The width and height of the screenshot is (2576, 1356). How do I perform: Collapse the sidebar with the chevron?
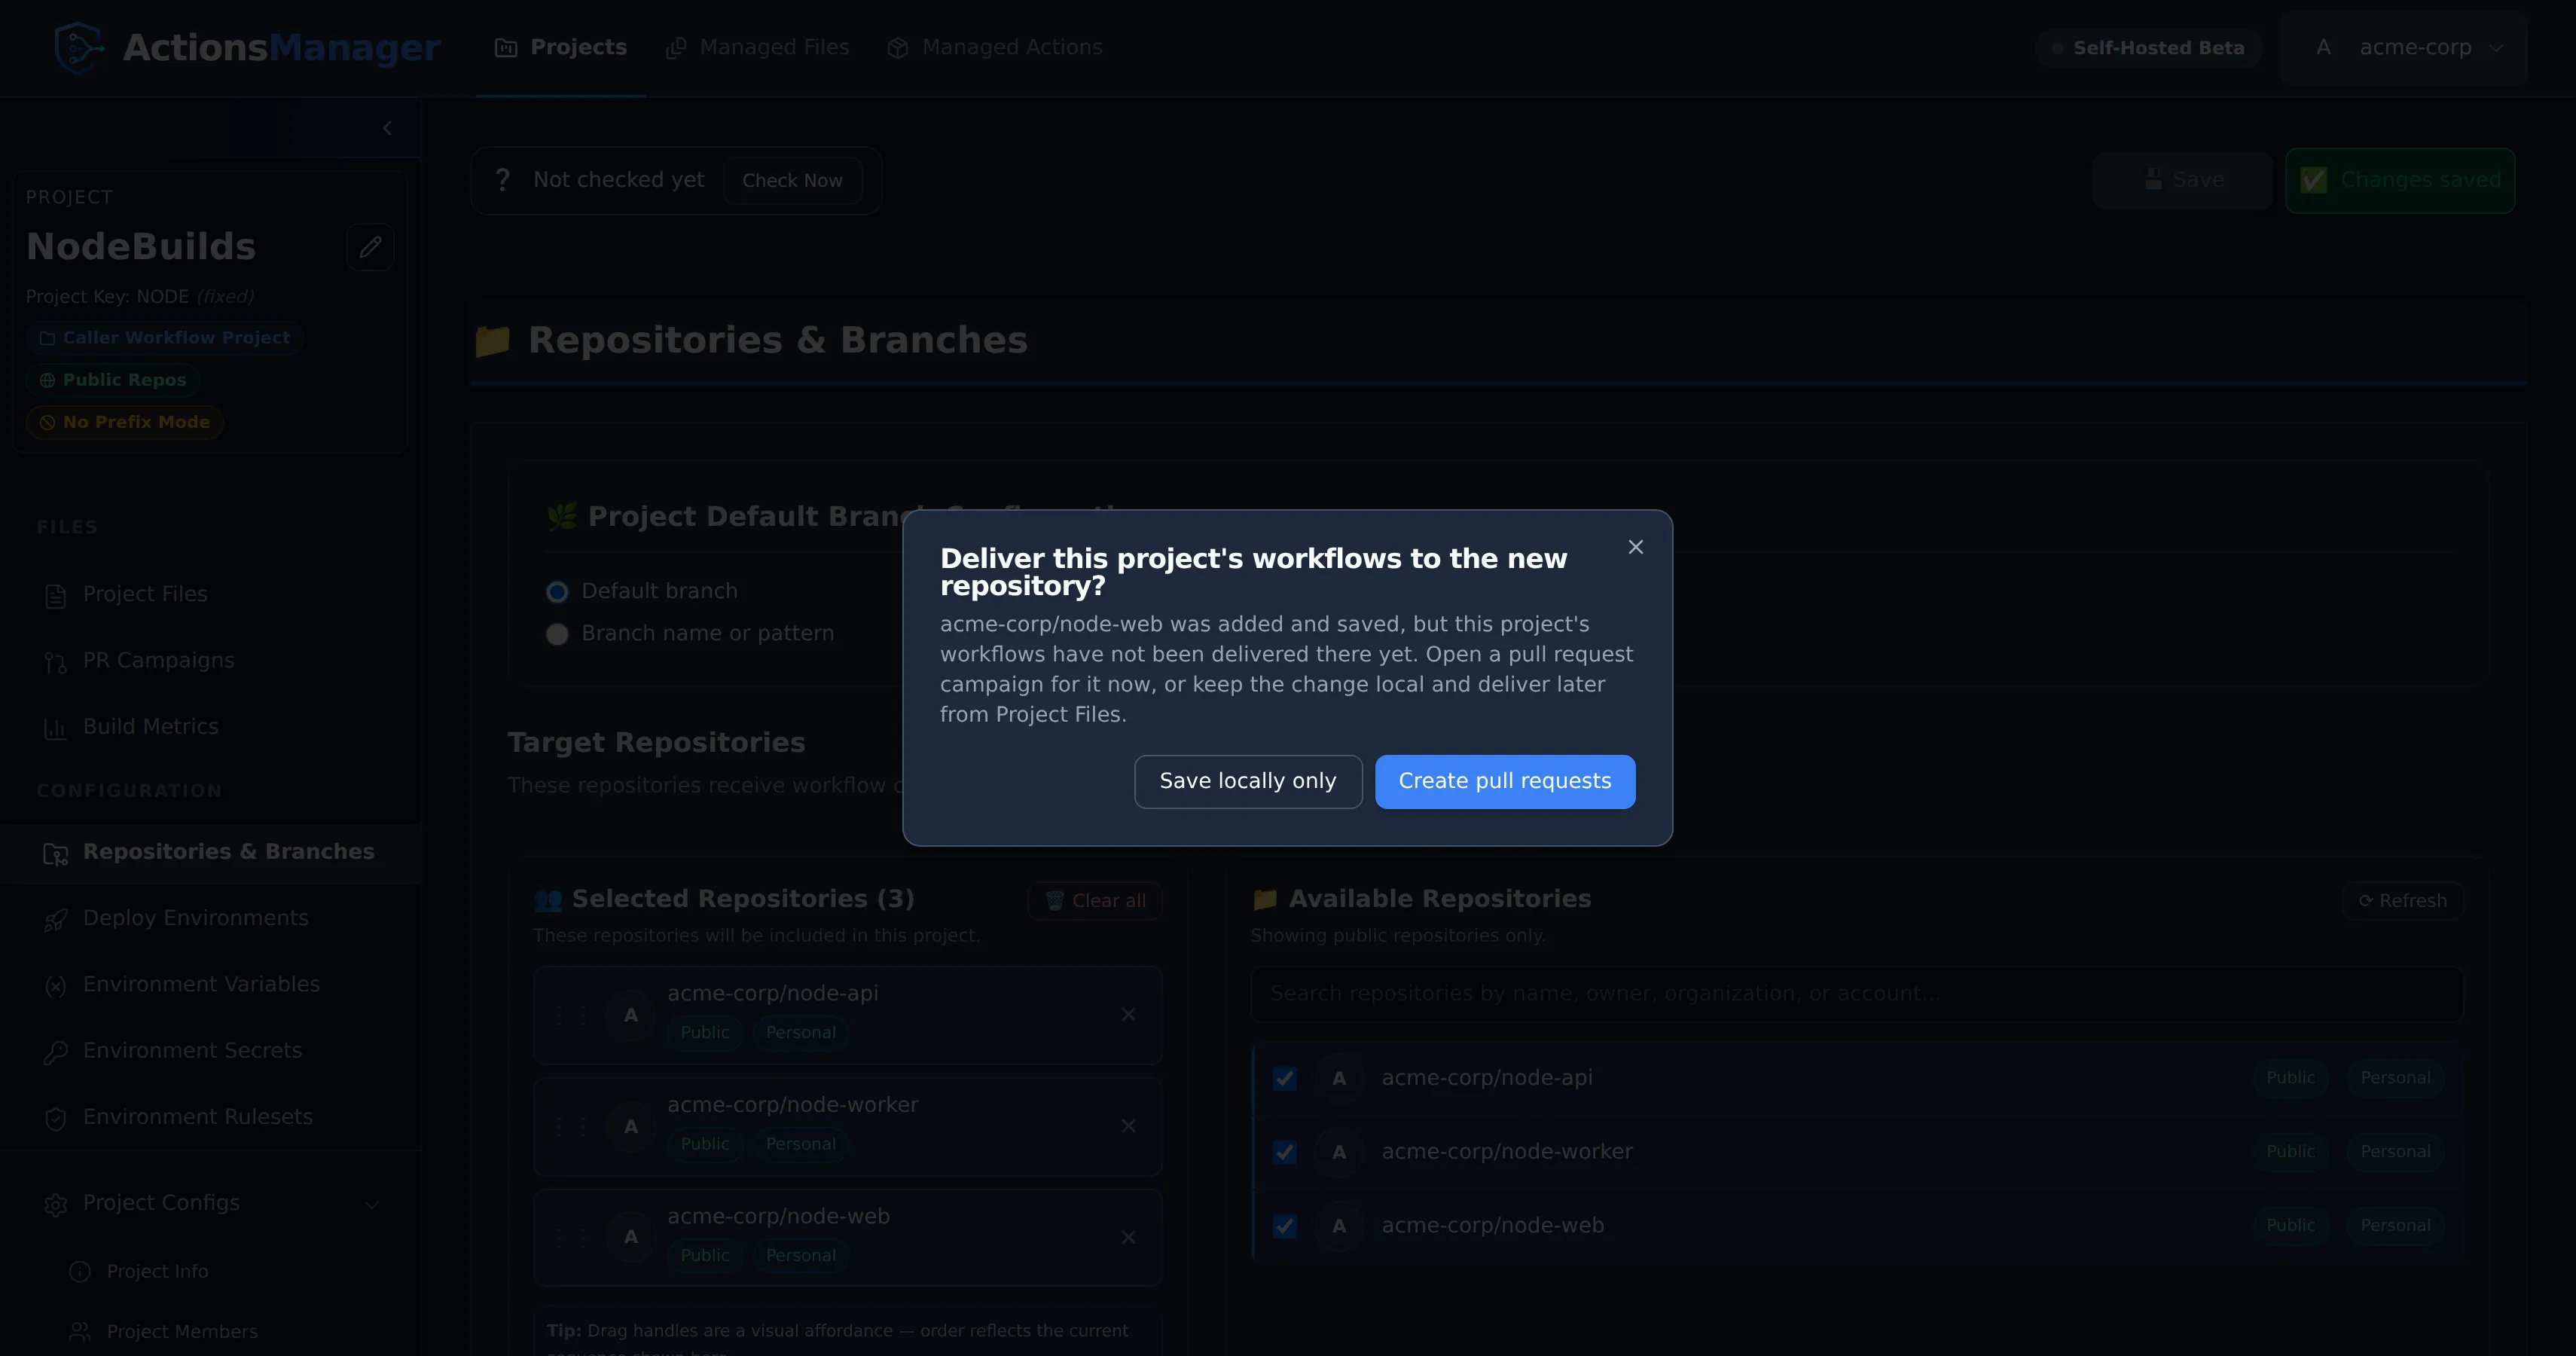[x=388, y=128]
